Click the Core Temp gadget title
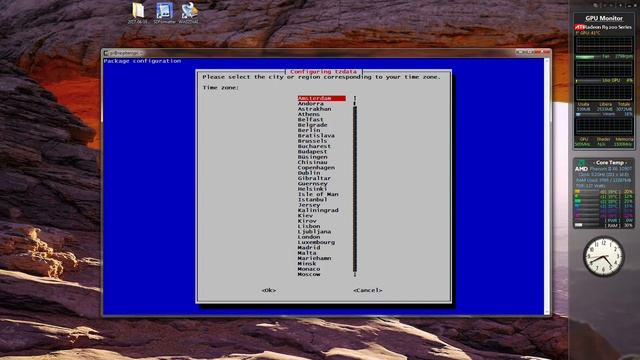The image size is (640, 360). coord(610,162)
